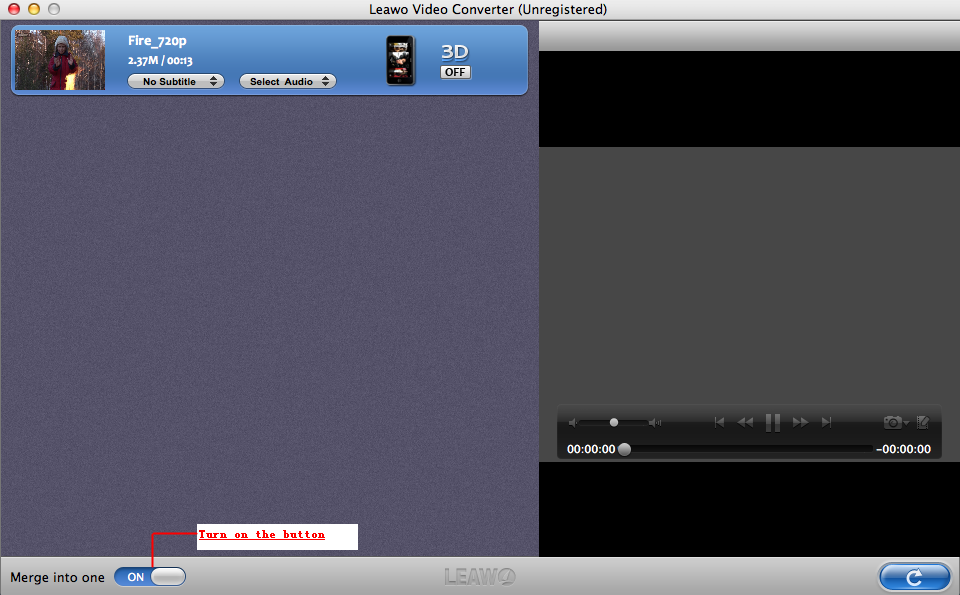Click the Fire_720p video thumbnail
960x595 pixels.
pos(60,60)
